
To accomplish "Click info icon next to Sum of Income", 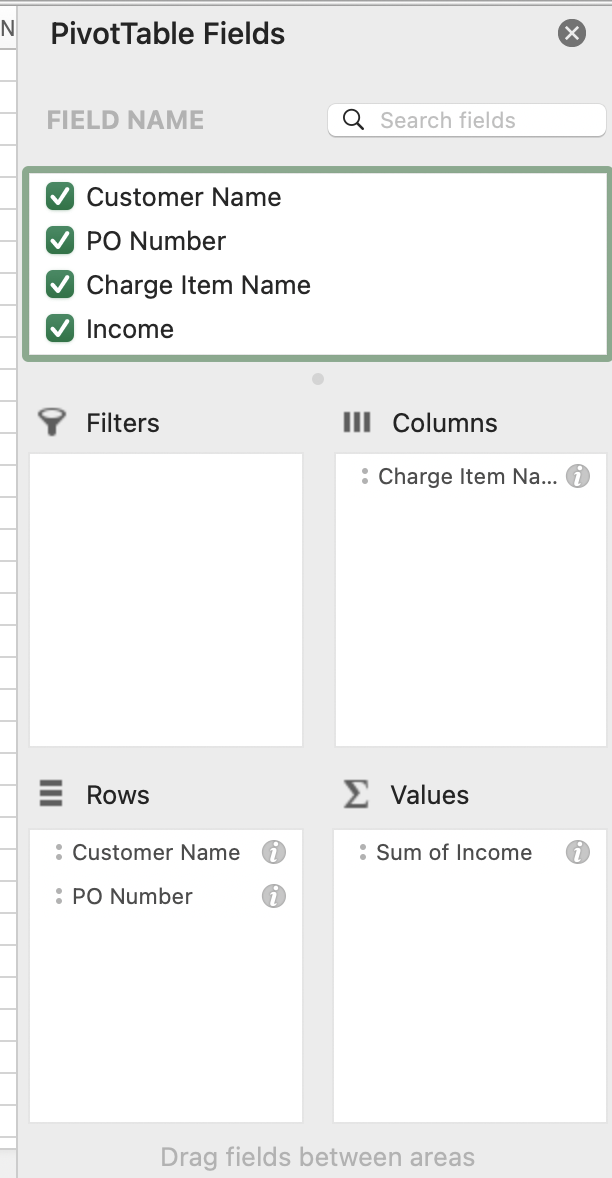I will point(578,852).
